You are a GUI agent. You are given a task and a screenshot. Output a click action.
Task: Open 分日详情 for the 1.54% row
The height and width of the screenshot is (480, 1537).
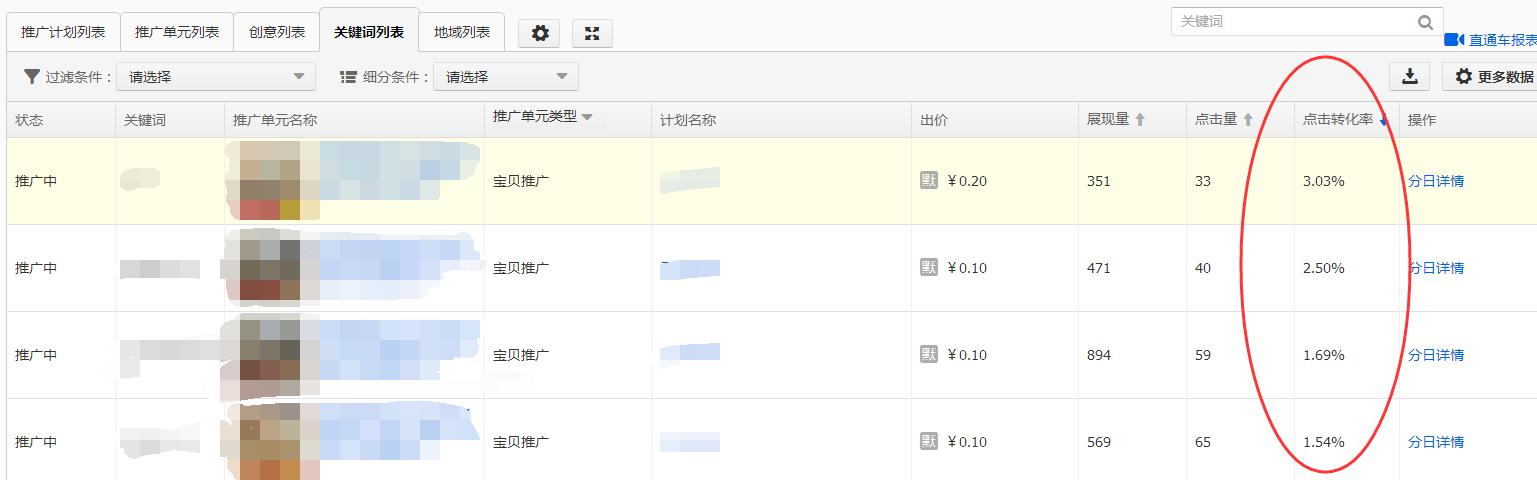(x=1436, y=442)
